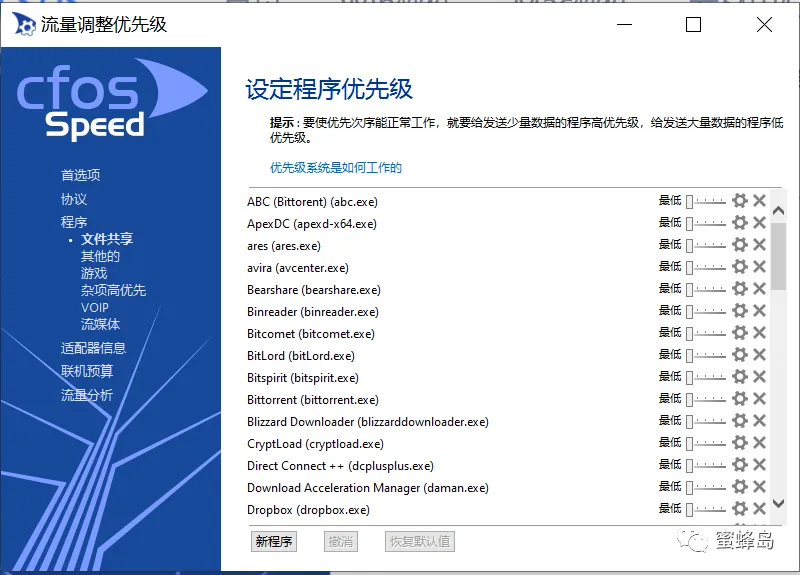This screenshot has width=800, height=575.
Task: Adjust priority slider for Dropbox
Action: 706,509
